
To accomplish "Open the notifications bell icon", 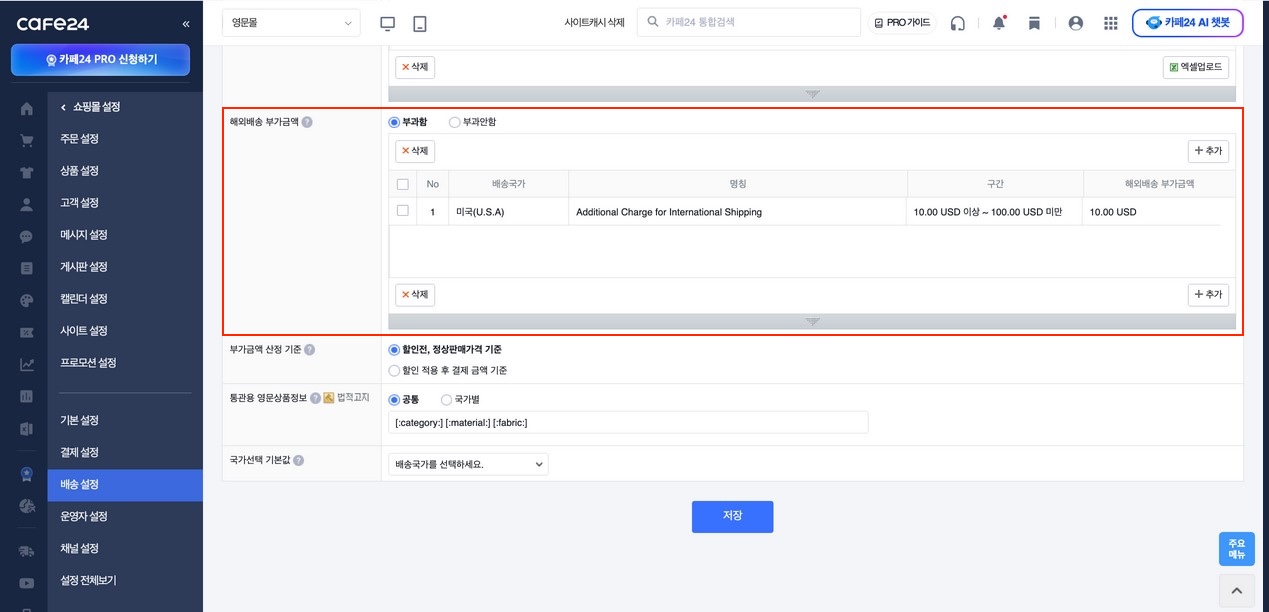I will [x=999, y=23].
